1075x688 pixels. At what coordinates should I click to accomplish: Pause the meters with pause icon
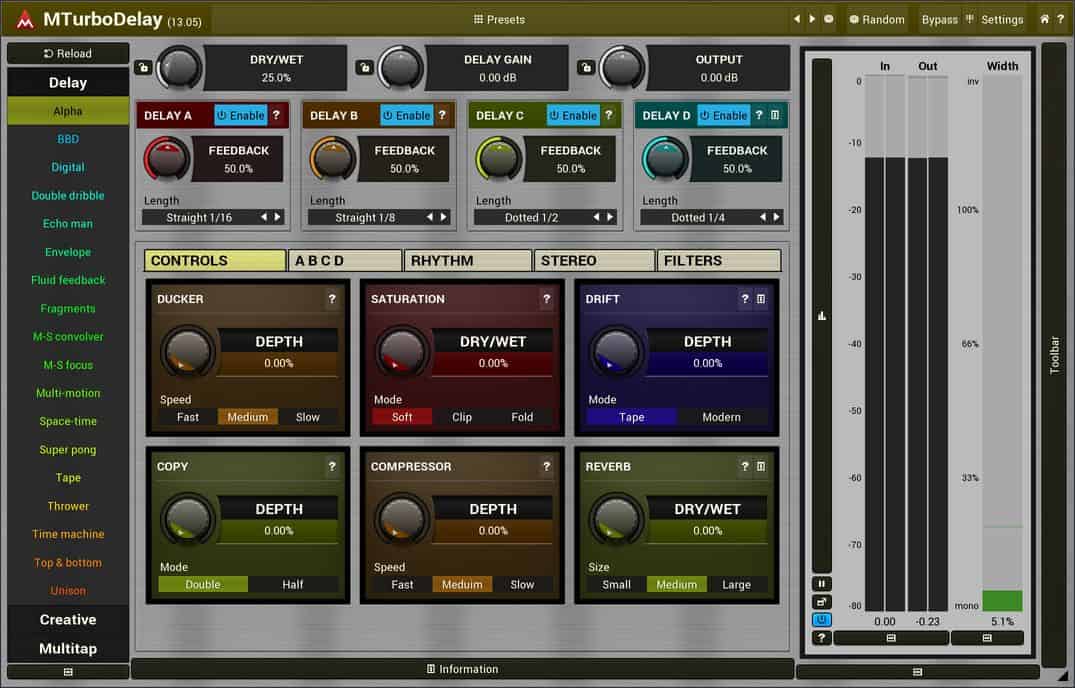(821, 584)
